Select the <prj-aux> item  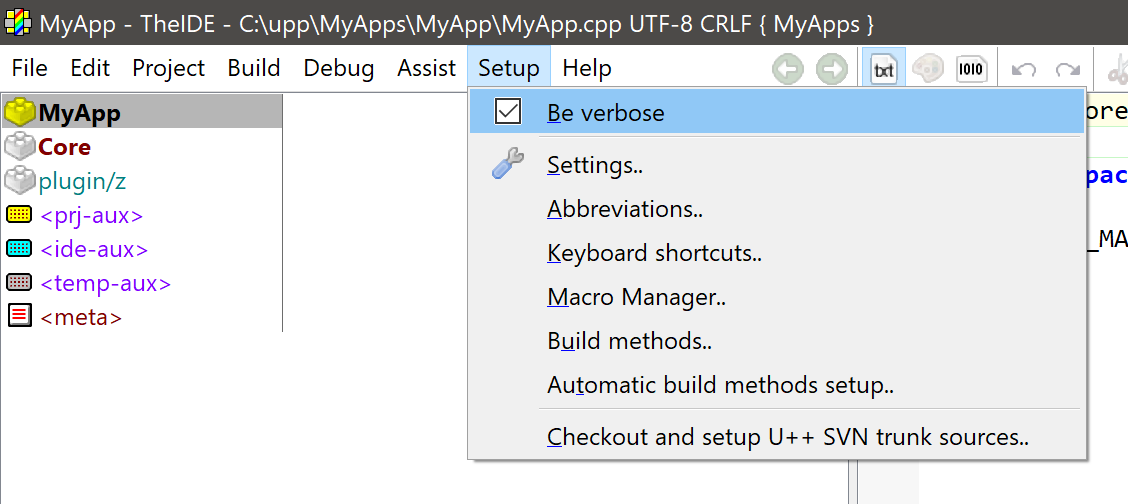tap(91, 215)
